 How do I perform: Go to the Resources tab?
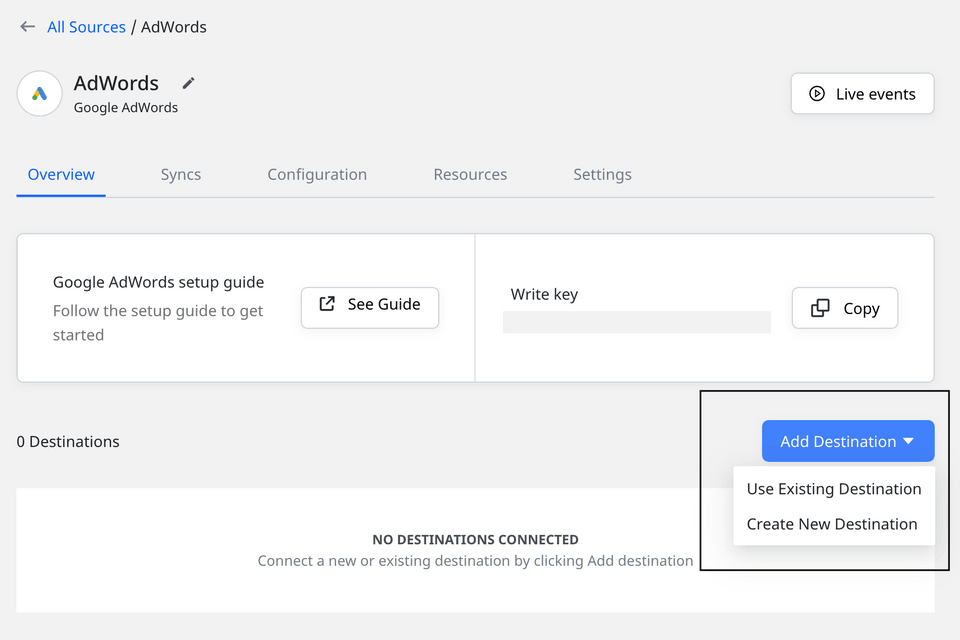click(470, 175)
